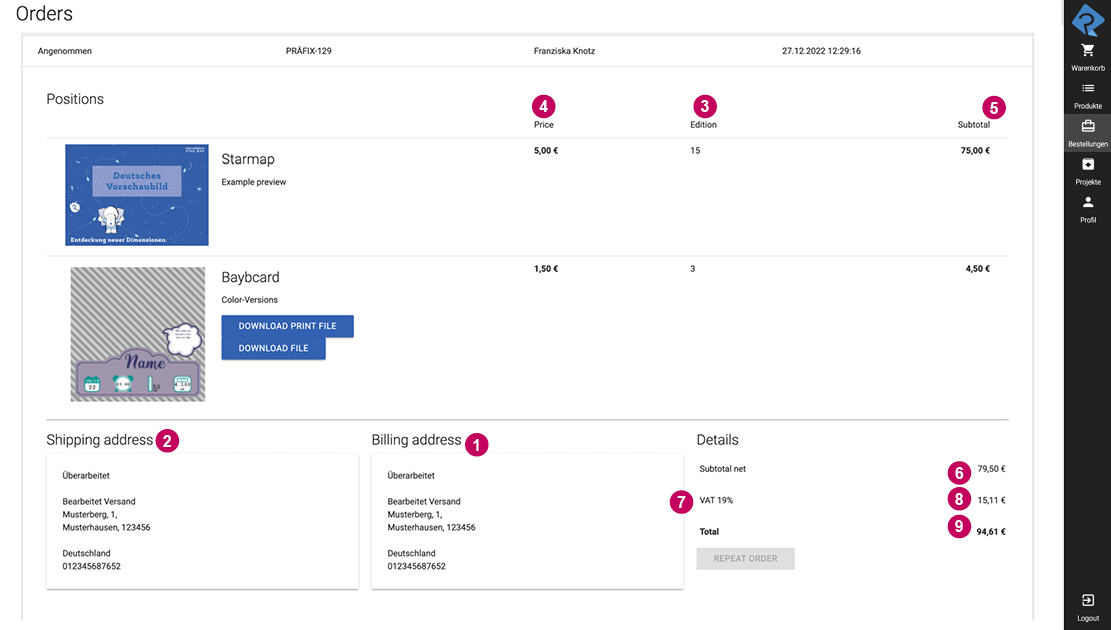Click the Baybcard name preview image
The width and height of the screenshot is (1111, 630).
coord(137,334)
